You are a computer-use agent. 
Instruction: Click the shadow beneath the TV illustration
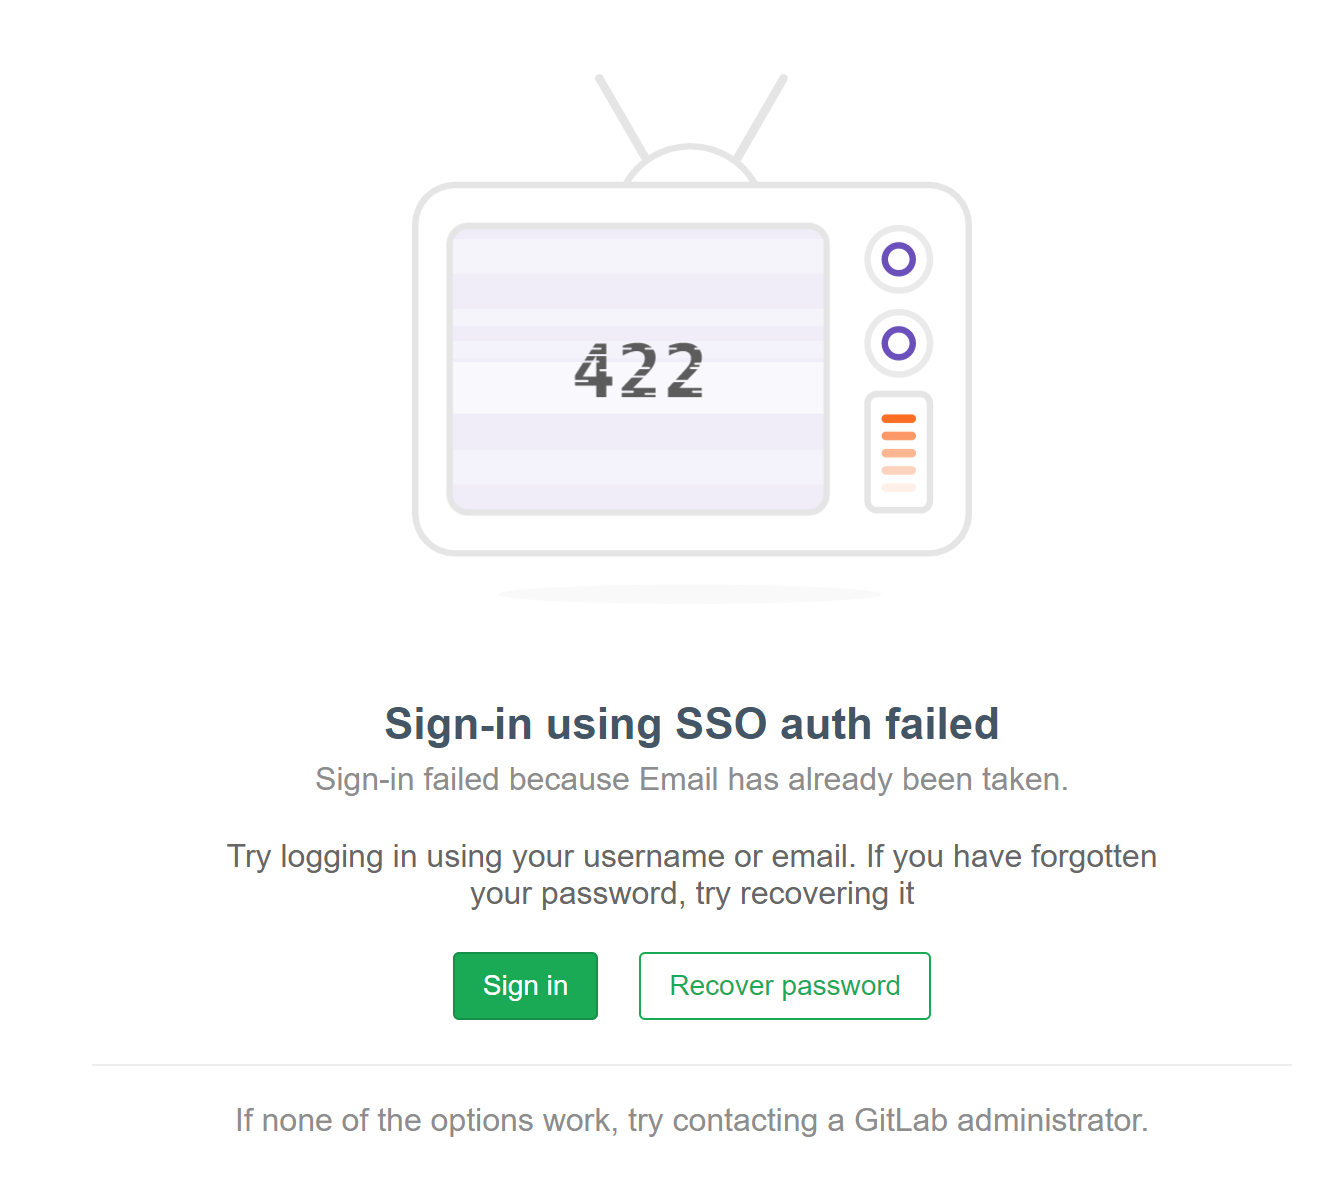coord(690,595)
